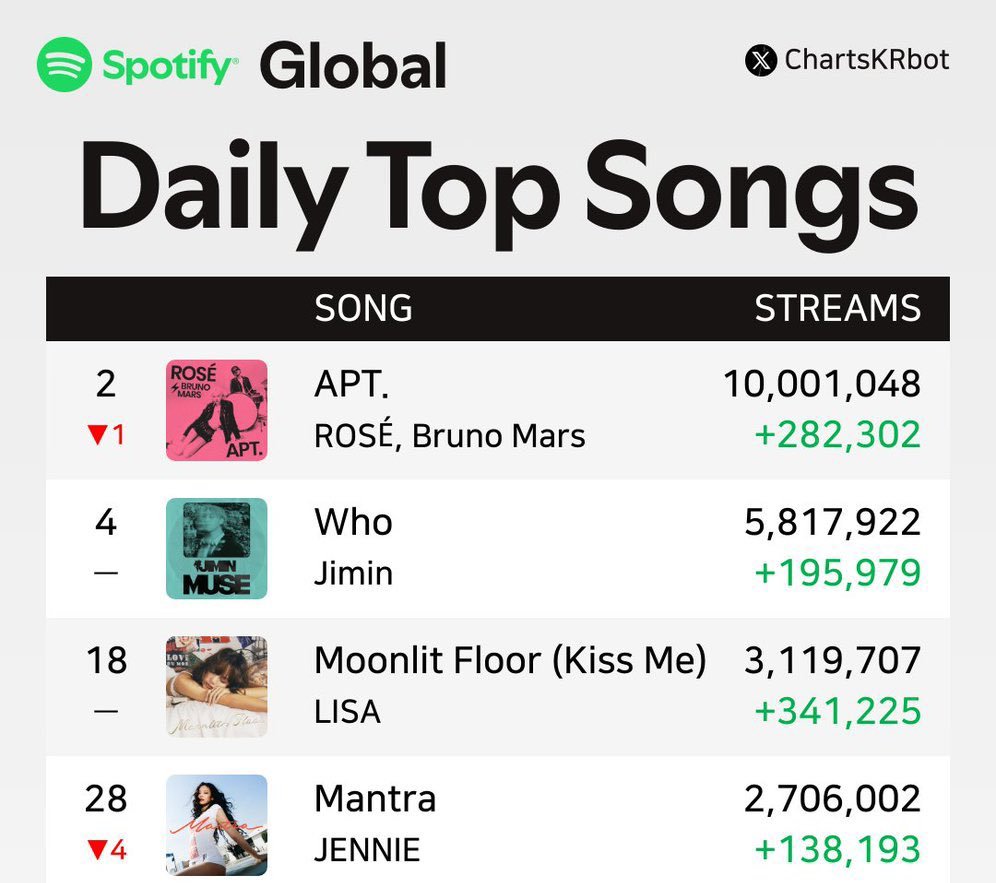Click the red down arrow for Mantra
The width and height of the screenshot is (996, 883).
pos(97,849)
